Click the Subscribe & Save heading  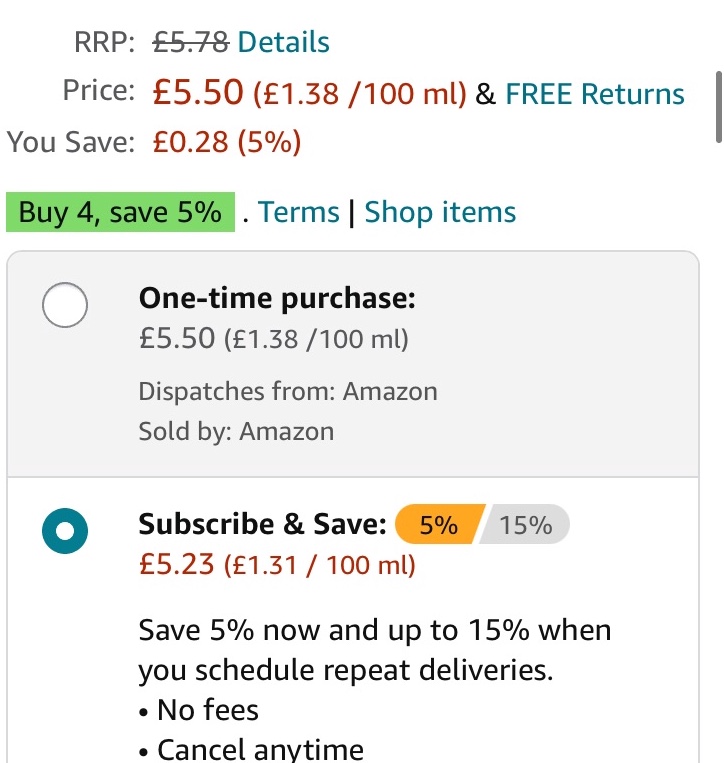[262, 524]
